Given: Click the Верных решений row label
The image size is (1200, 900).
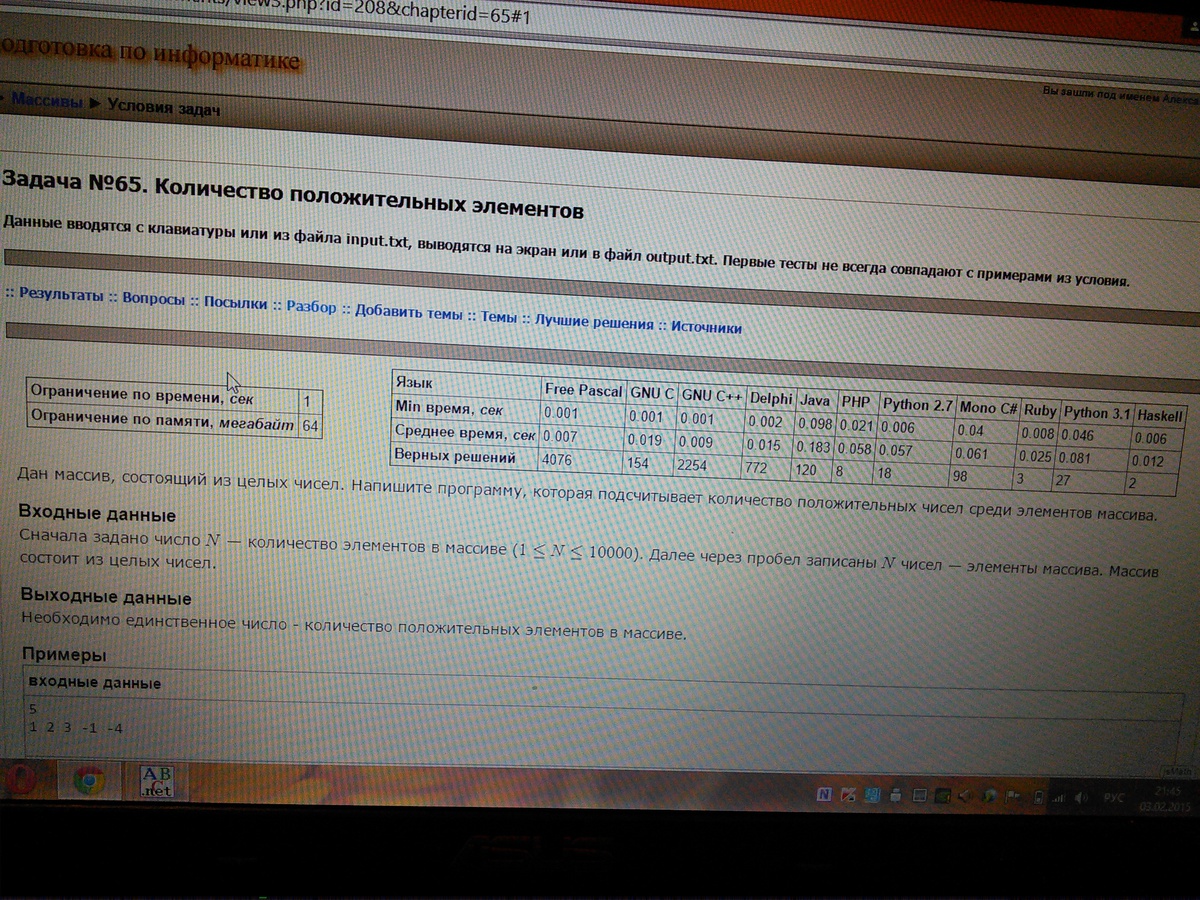Looking at the screenshot, I should (455, 458).
